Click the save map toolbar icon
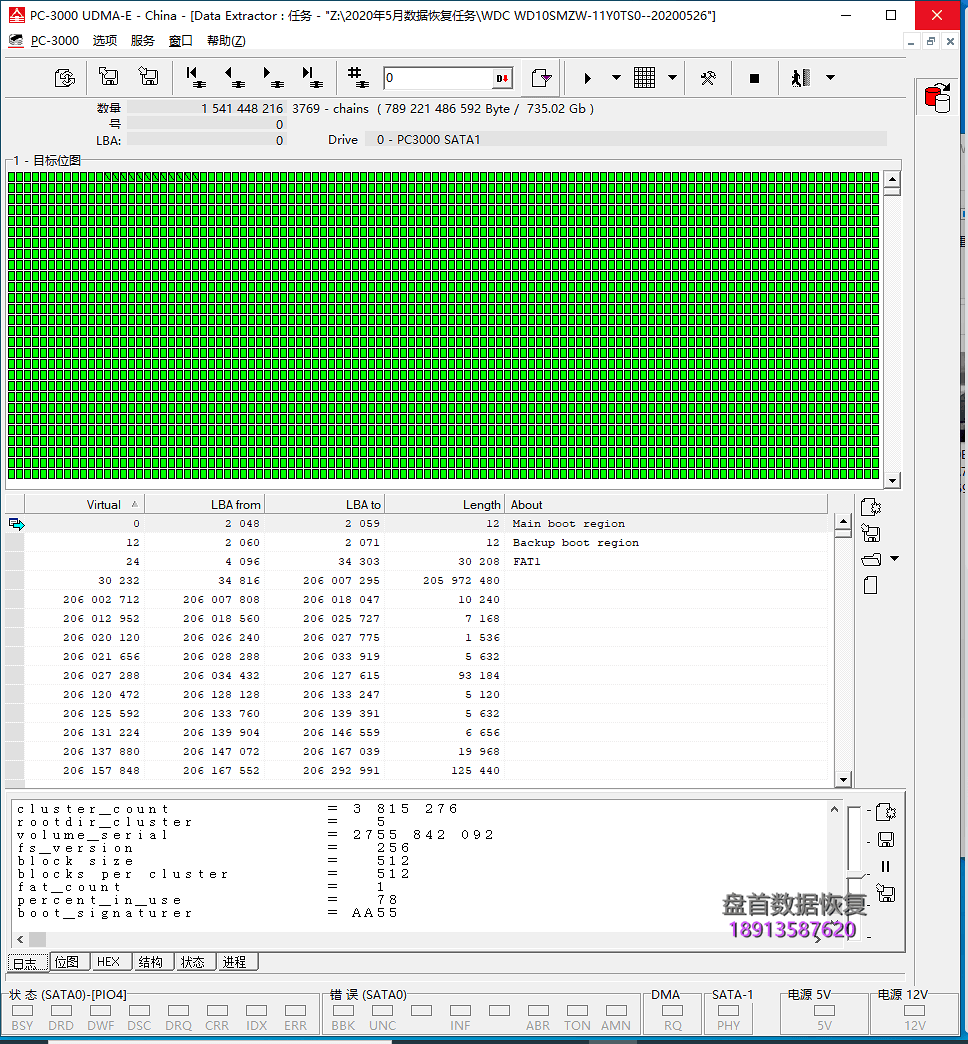The width and height of the screenshot is (968, 1044). pyautogui.click(x=108, y=77)
